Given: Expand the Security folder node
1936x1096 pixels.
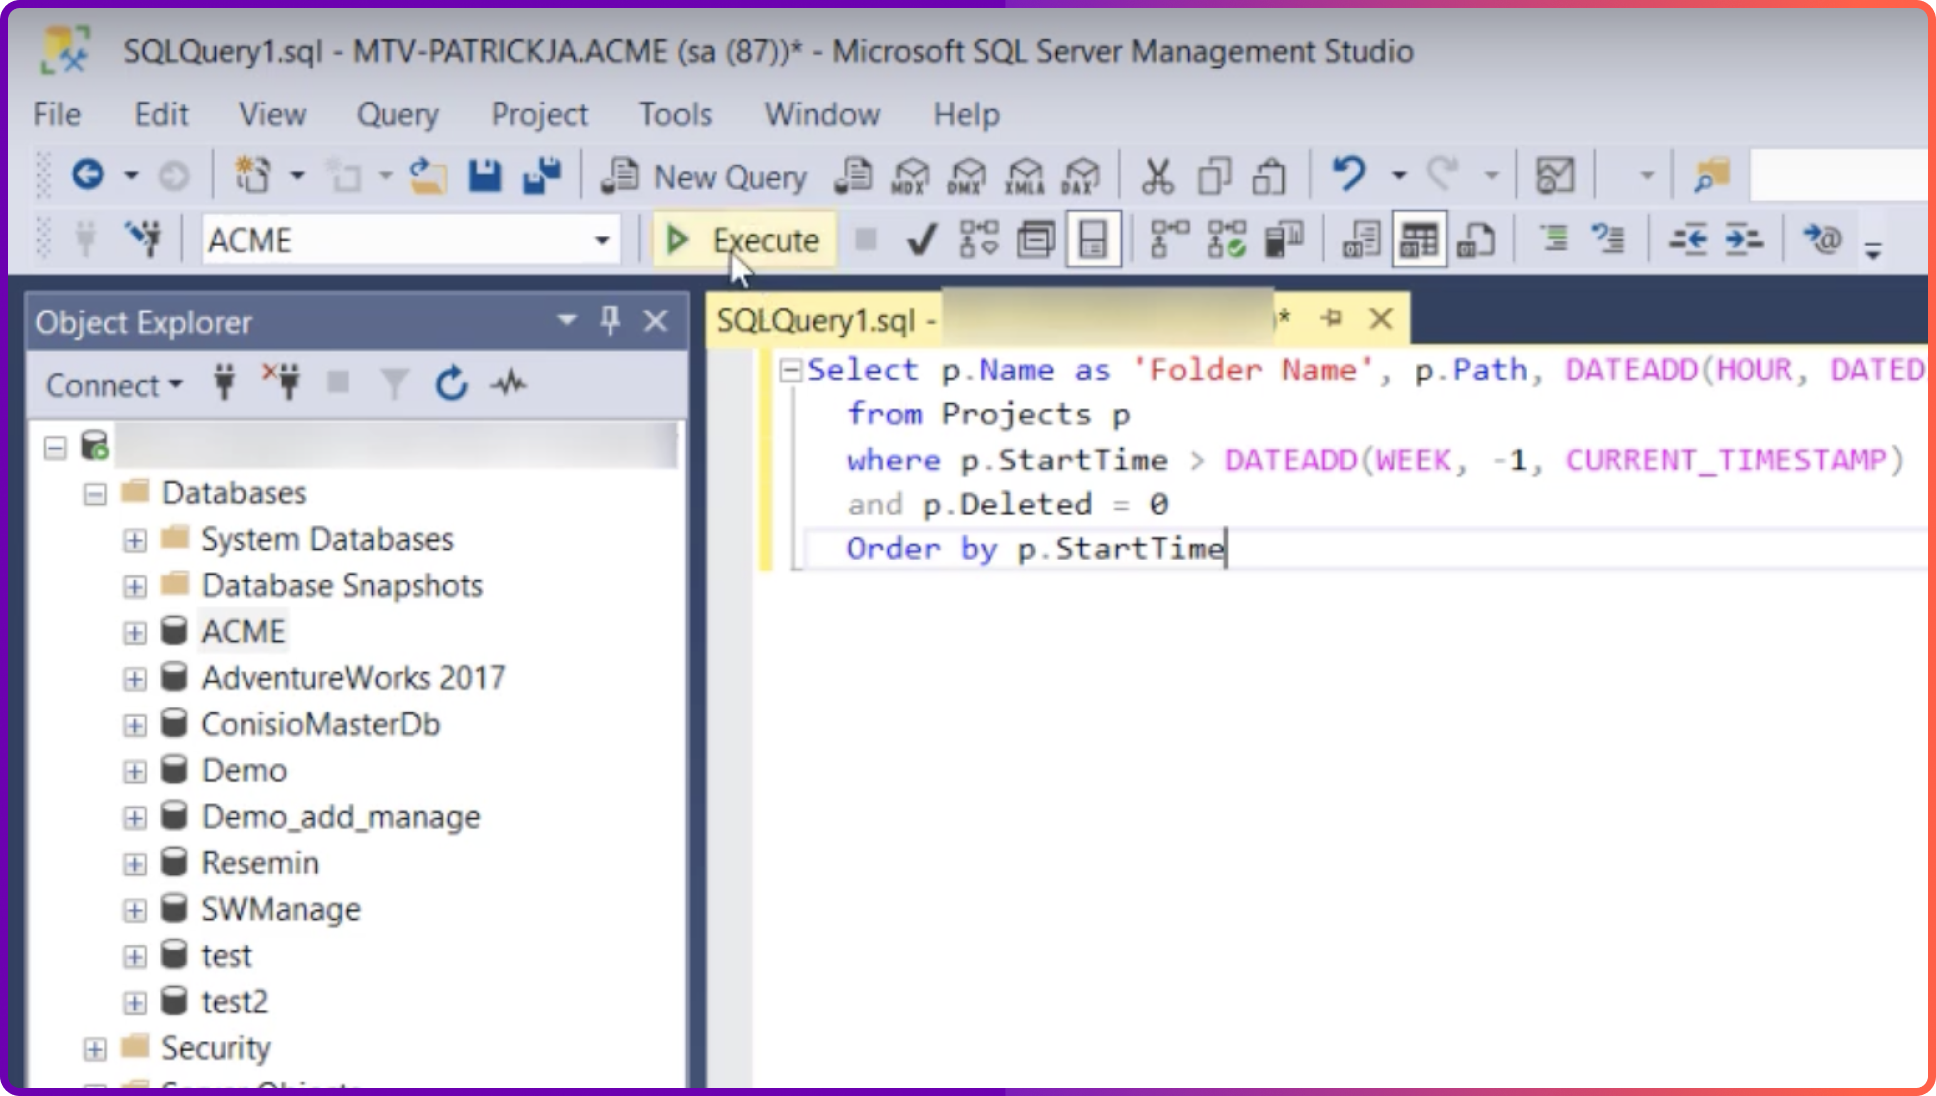Looking at the screenshot, I should (95, 1049).
